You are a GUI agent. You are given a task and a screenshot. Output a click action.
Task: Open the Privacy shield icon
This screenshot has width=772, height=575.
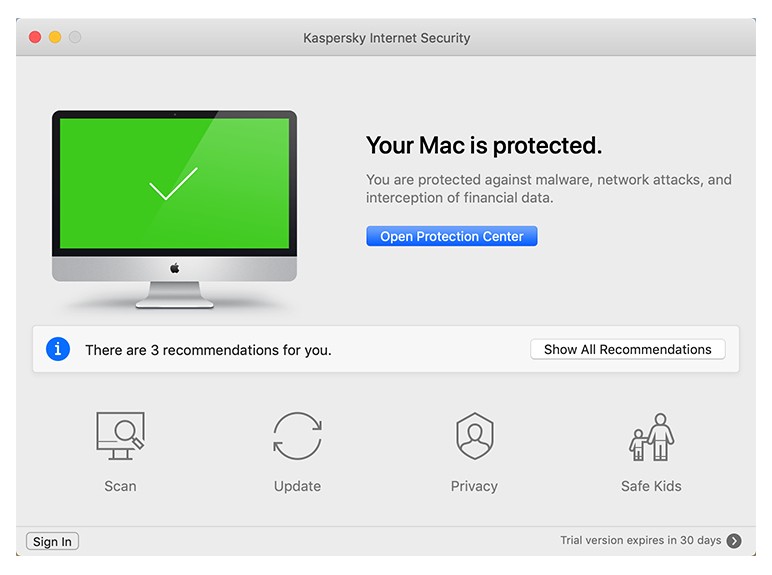click(x=474, y=436)
